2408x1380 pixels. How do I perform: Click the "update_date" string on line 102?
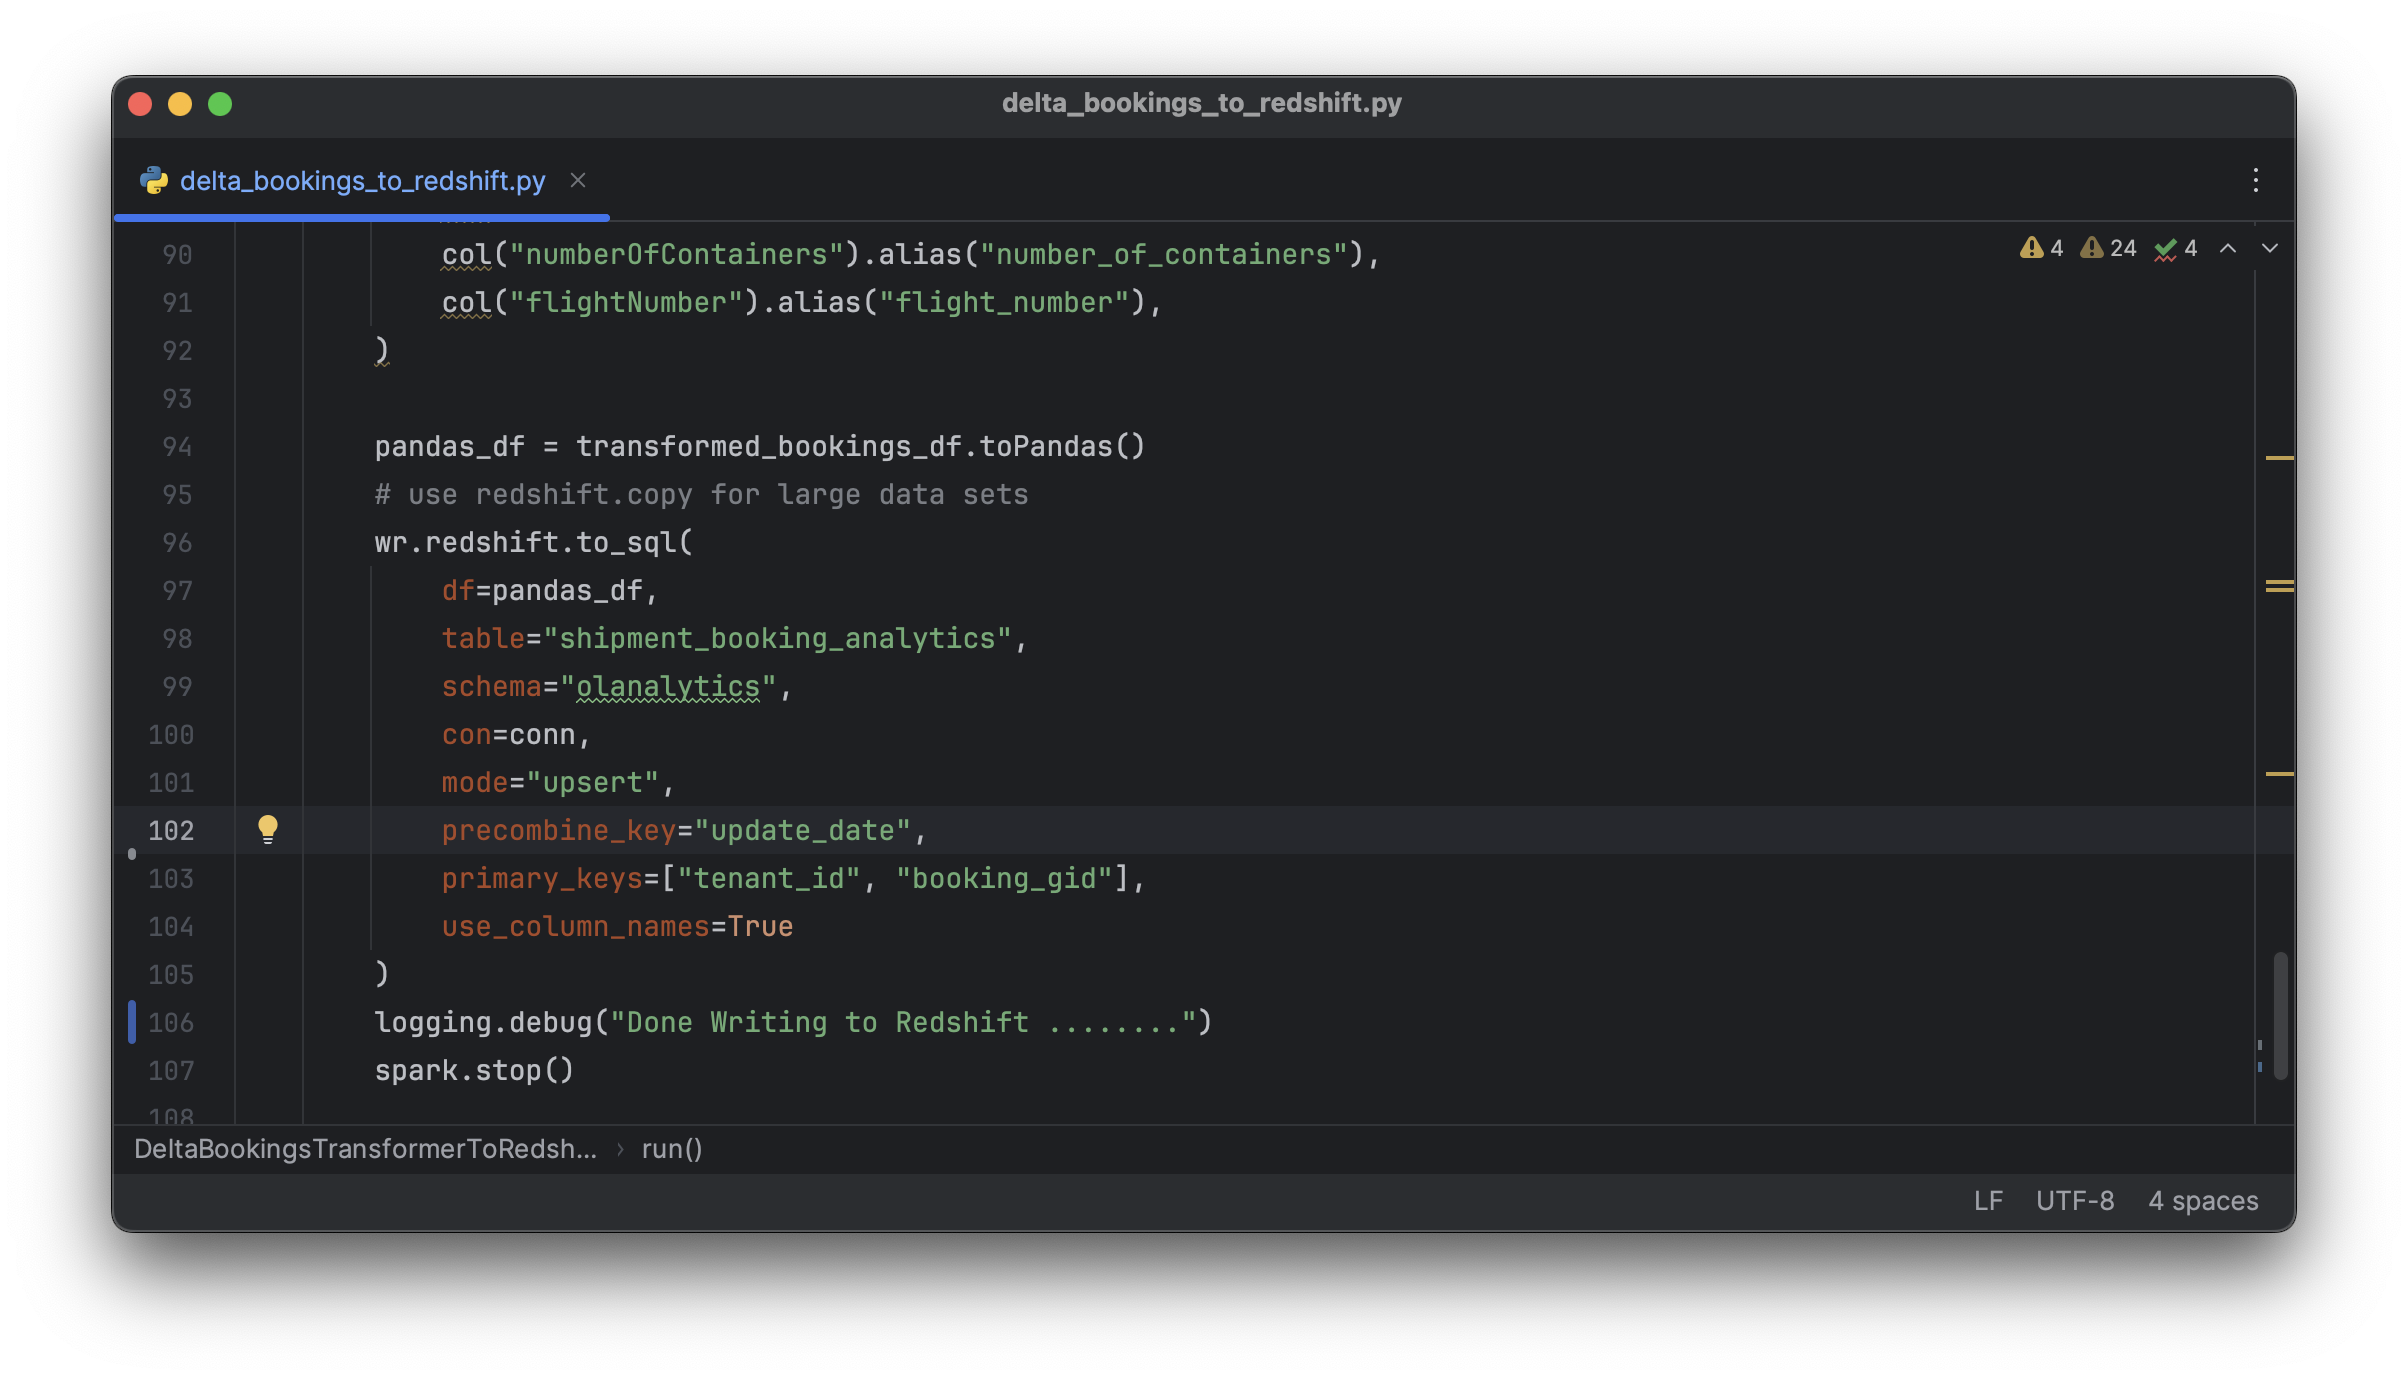pyautogui.click(x=802, y=830)
